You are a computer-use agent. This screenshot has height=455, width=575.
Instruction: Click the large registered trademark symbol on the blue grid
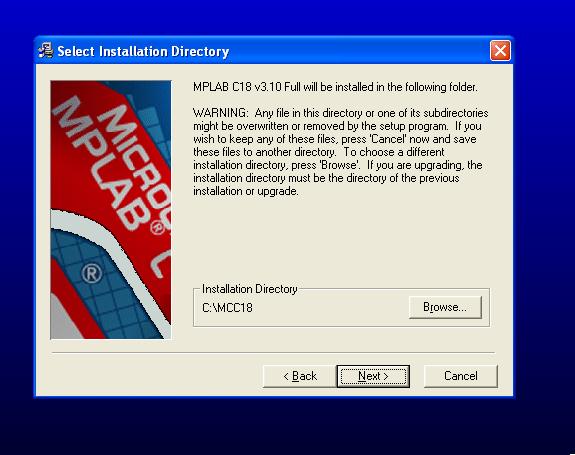click(91, 274)
